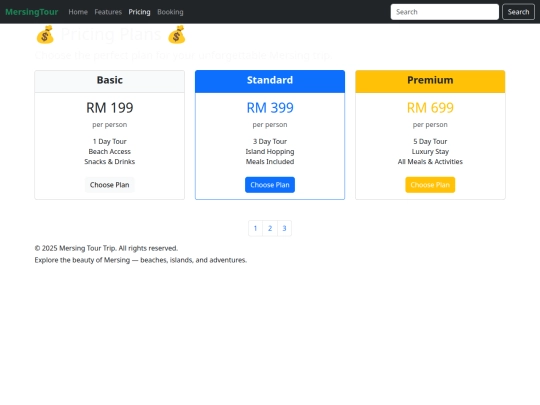The width and height of the screenshot is (540, 405).
Task: Click the RM 399 price
Action: [270, 108]
